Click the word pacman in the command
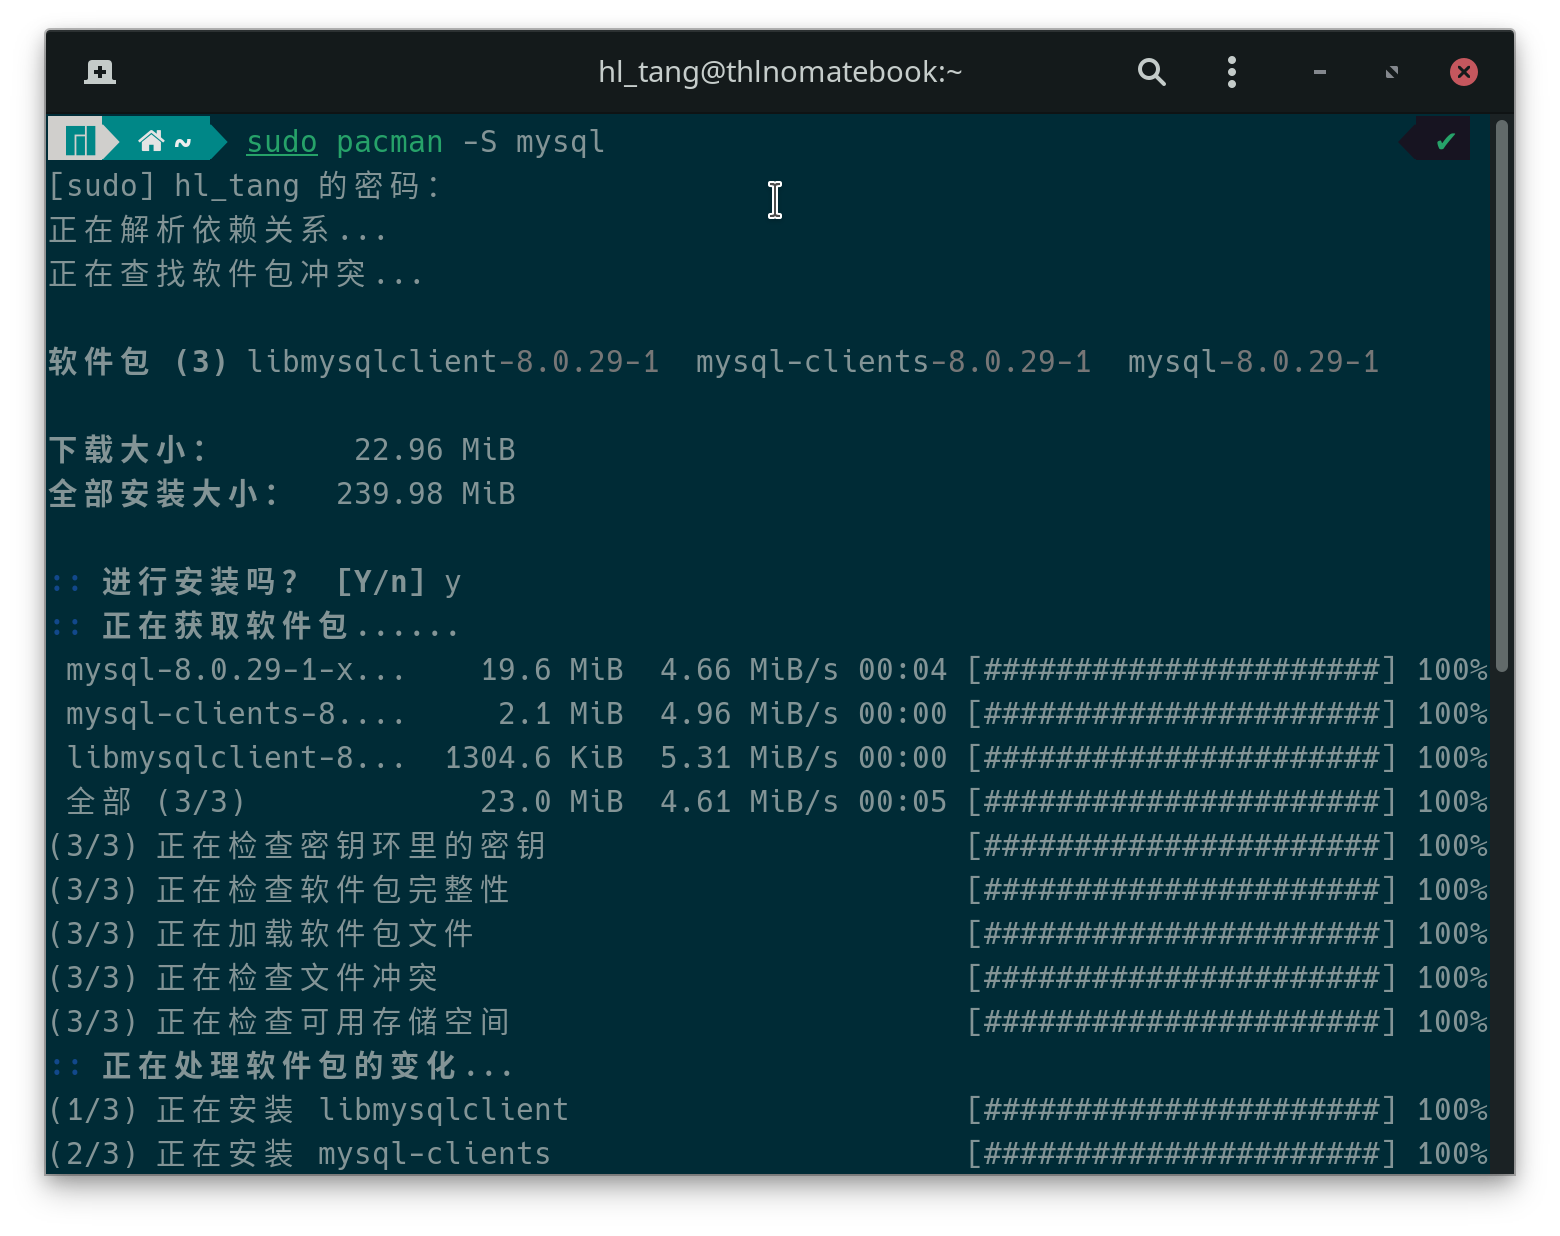This screenshot has height=1236, width=1560. coord(389,142)
